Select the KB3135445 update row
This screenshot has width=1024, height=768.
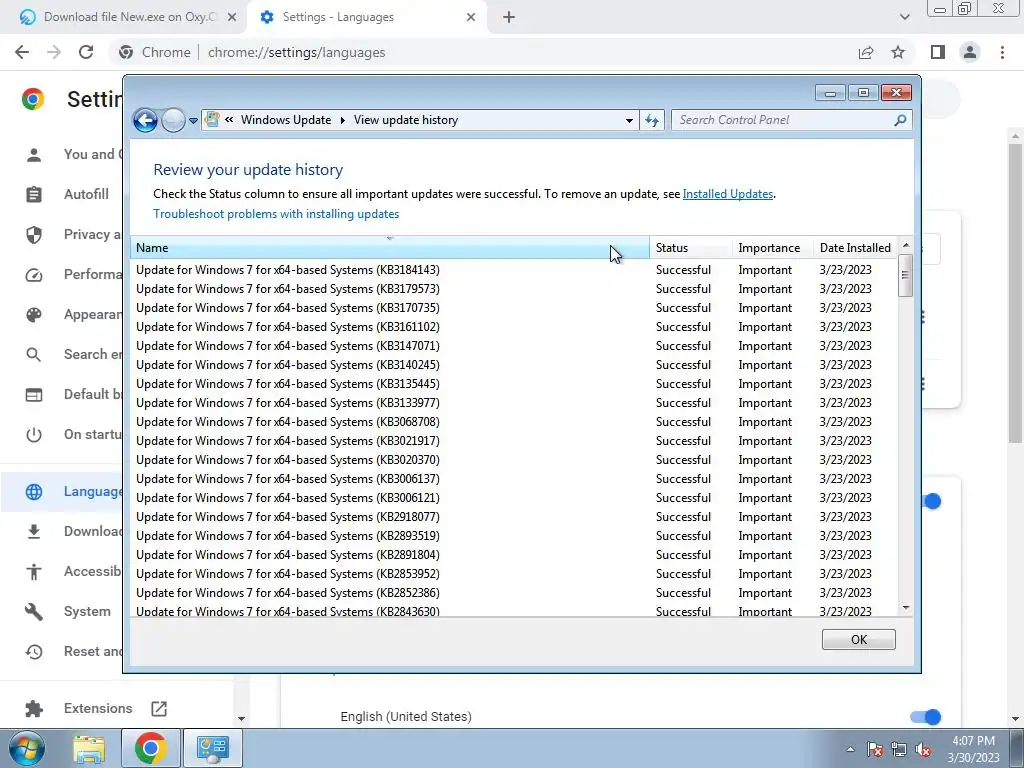[x=513, y=383]
